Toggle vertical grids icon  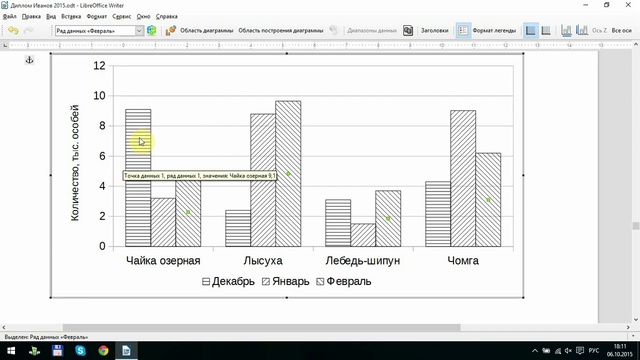click(x=546, y=30)
